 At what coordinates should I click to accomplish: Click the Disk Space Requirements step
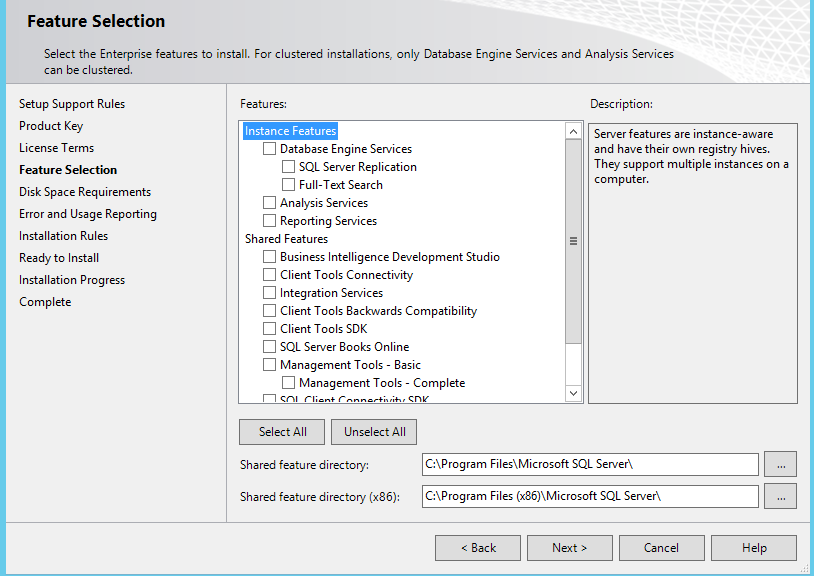coord(85,192)
